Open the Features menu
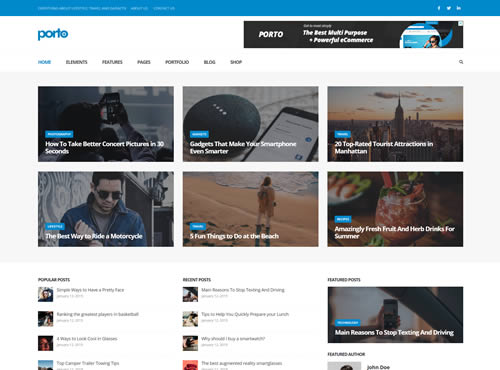Image resolution: width=500 pixels, height=370 pixels. (112, 62)
